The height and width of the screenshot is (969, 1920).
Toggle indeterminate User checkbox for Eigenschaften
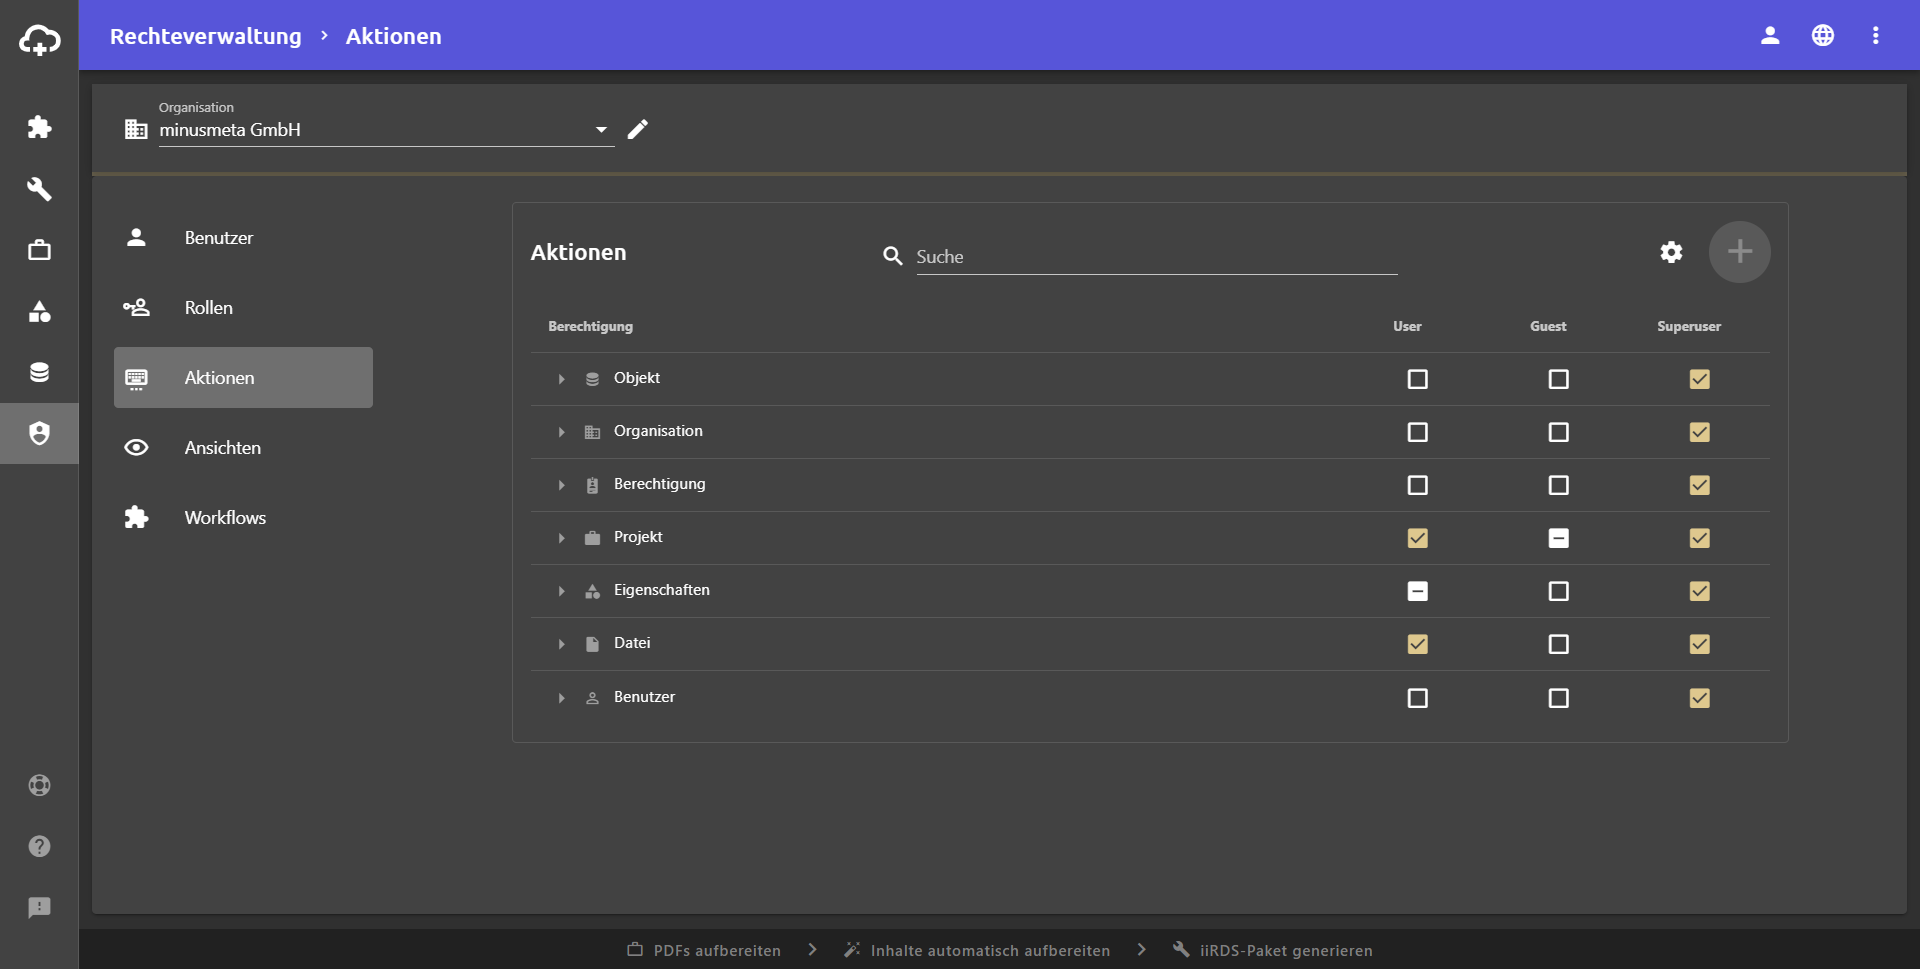pos(1418,591)
